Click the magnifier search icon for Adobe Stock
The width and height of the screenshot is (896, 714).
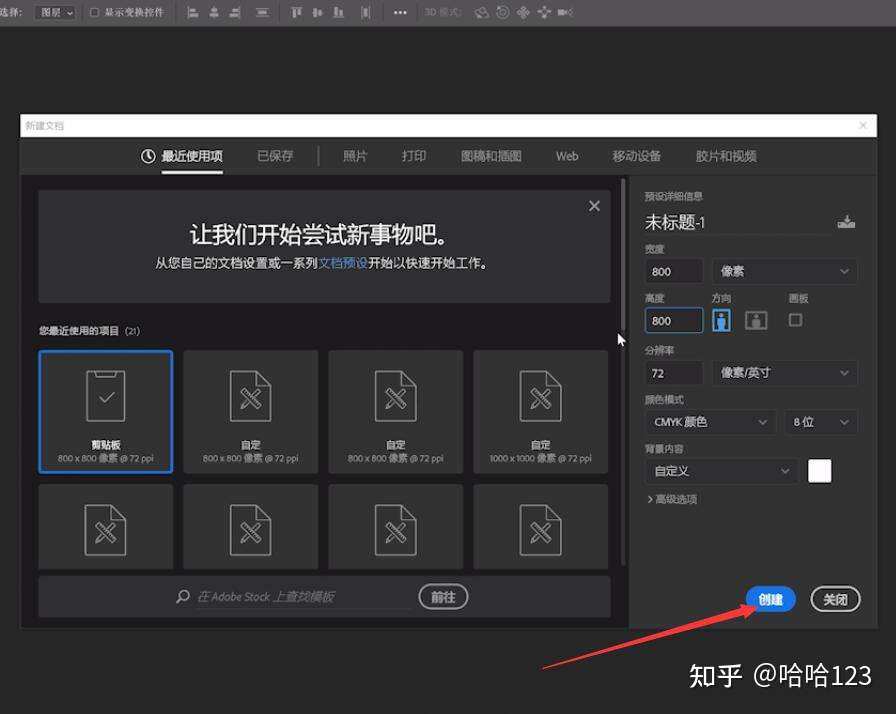(183, 597)
